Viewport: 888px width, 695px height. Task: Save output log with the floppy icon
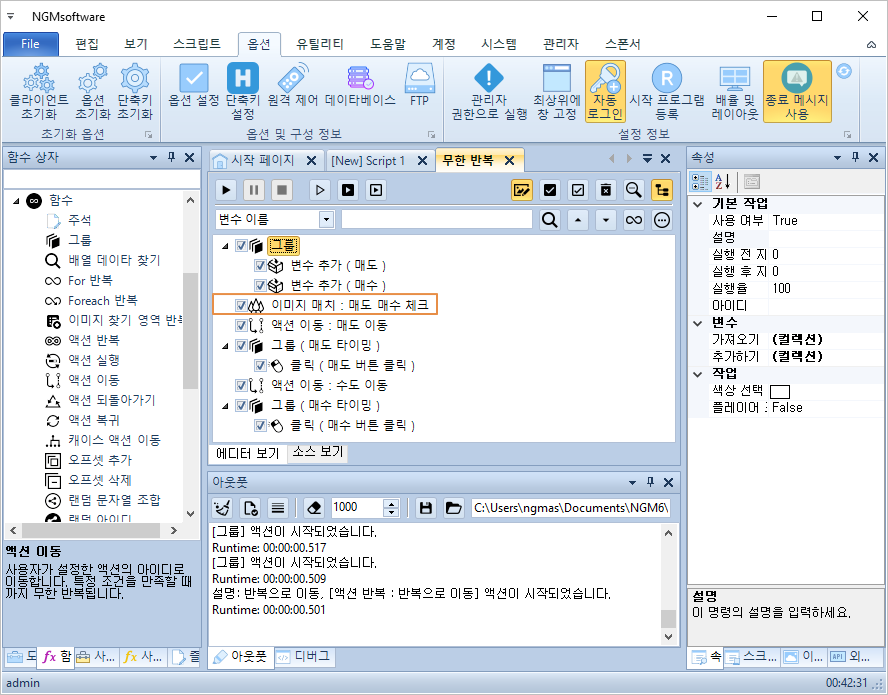(425, 508)
